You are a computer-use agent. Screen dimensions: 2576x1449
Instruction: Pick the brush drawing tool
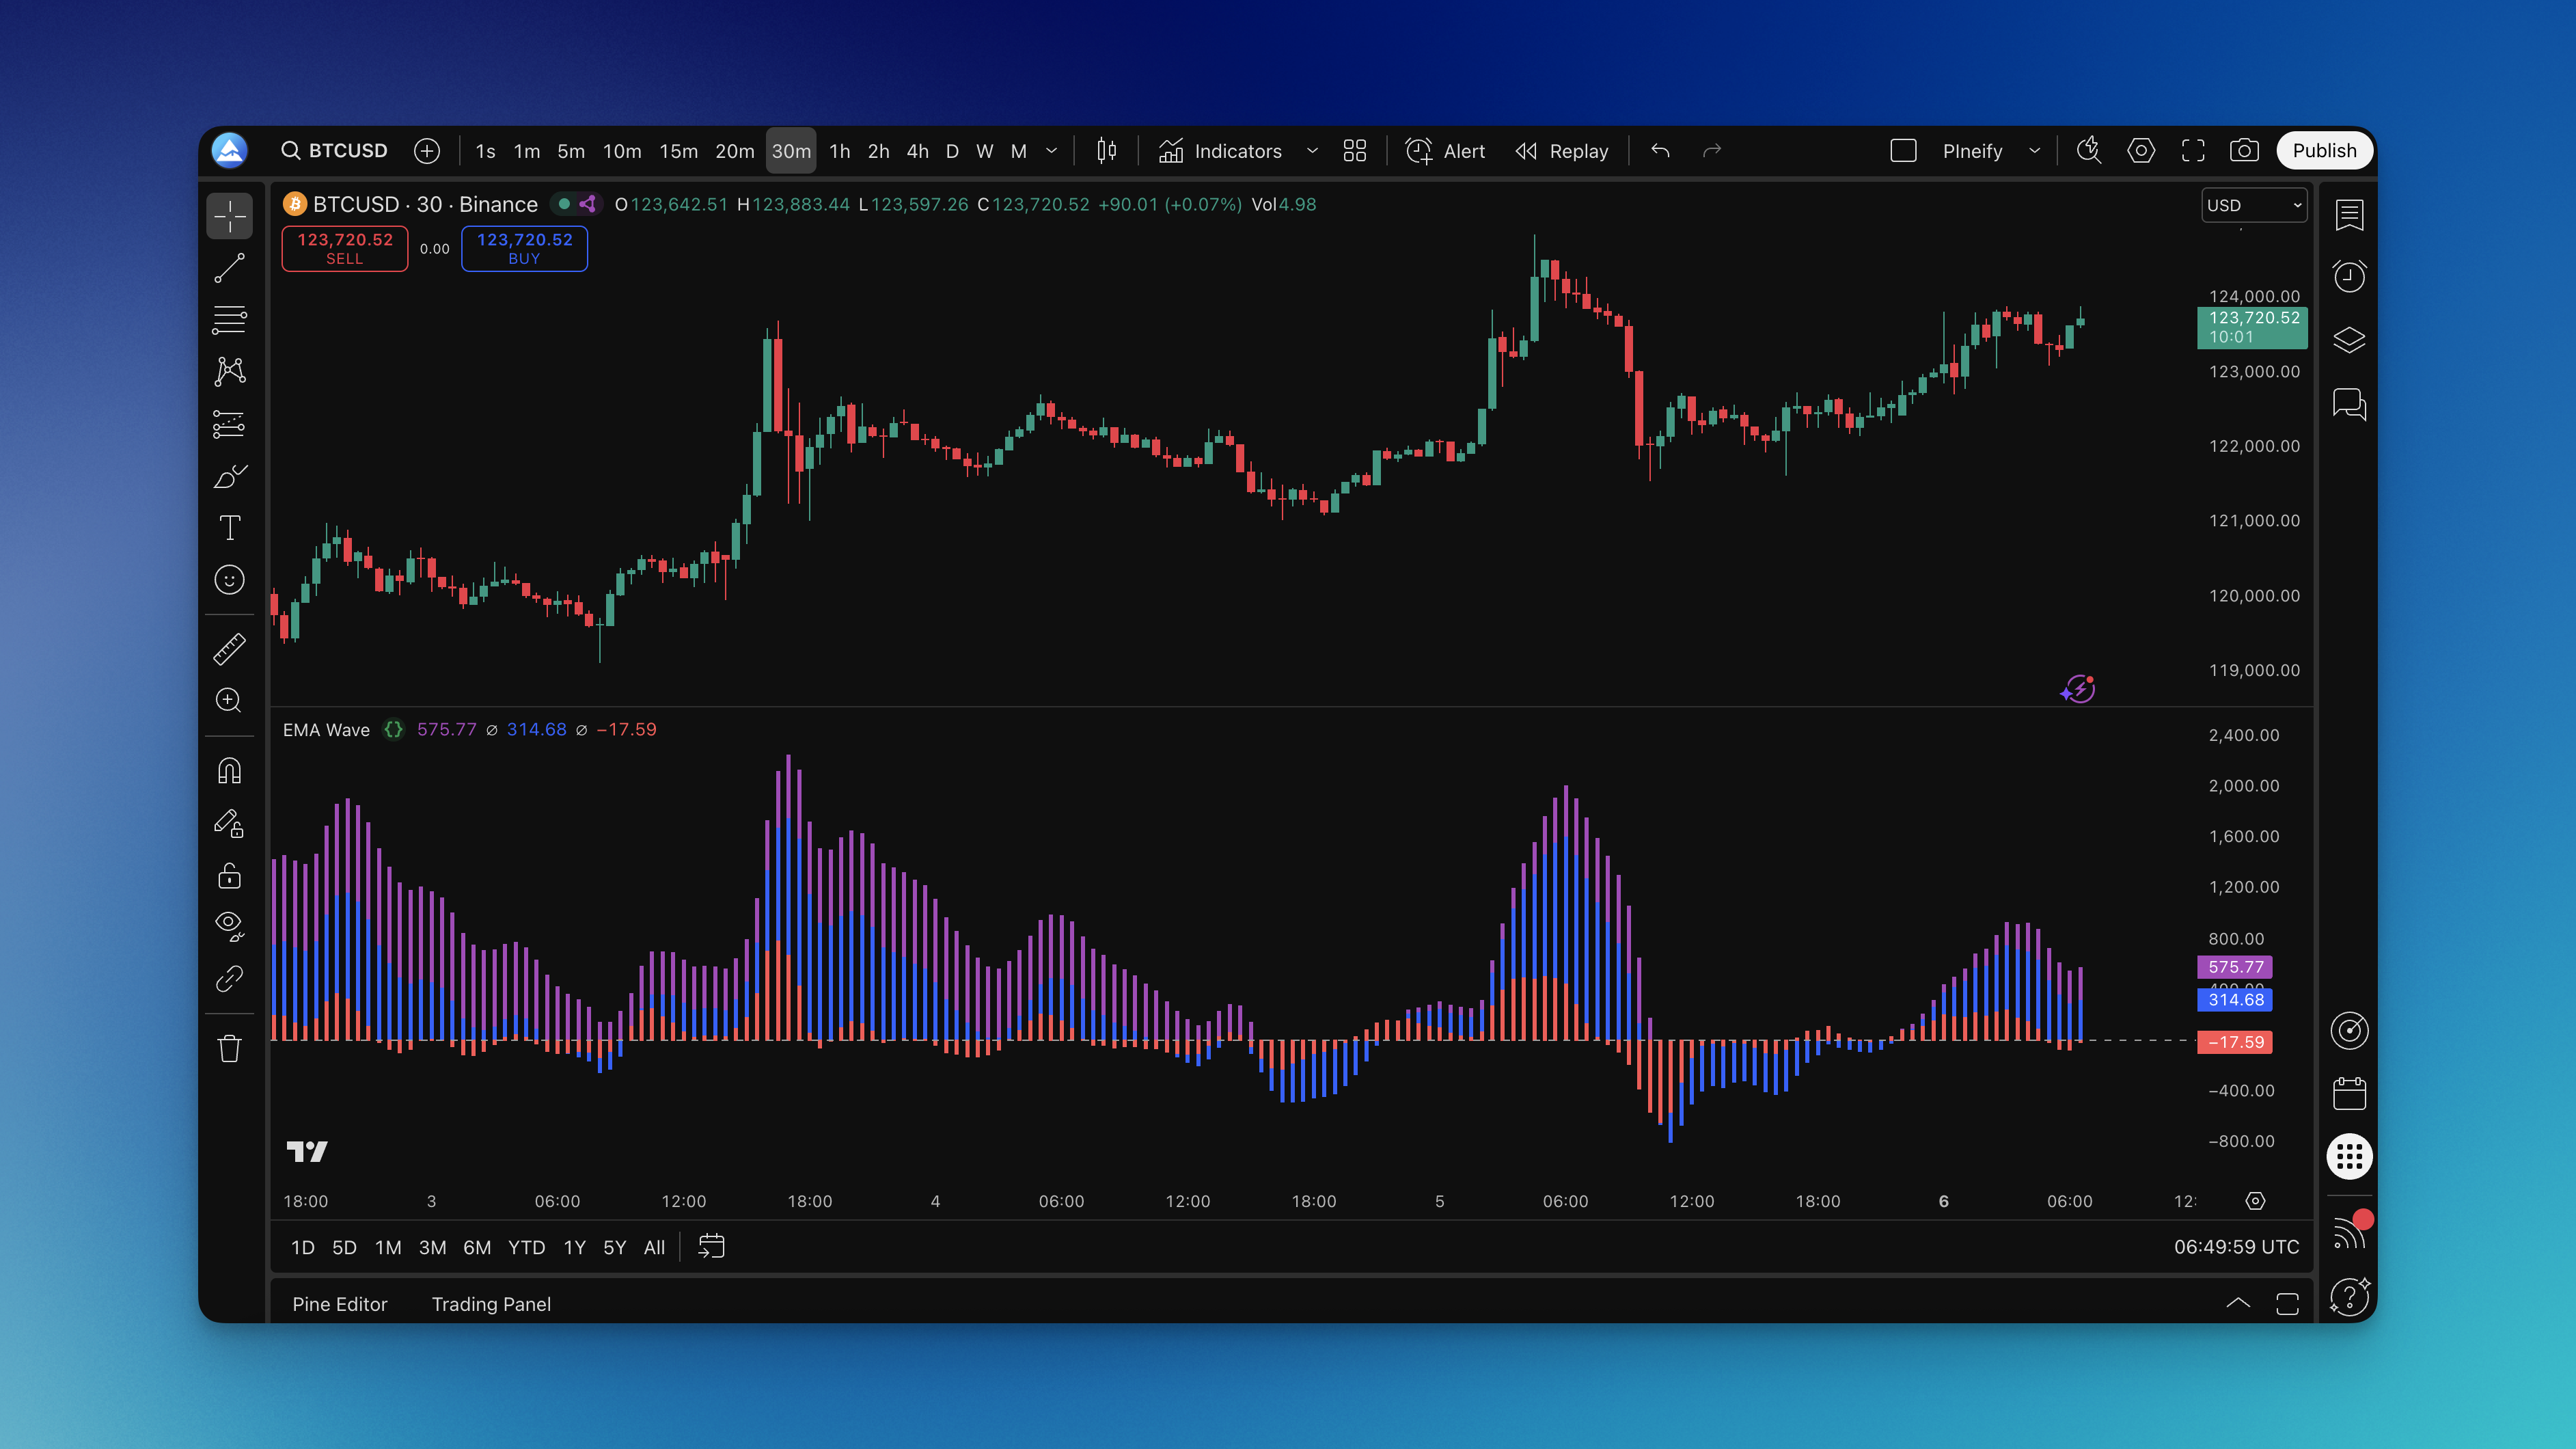[x=229, y=476]
